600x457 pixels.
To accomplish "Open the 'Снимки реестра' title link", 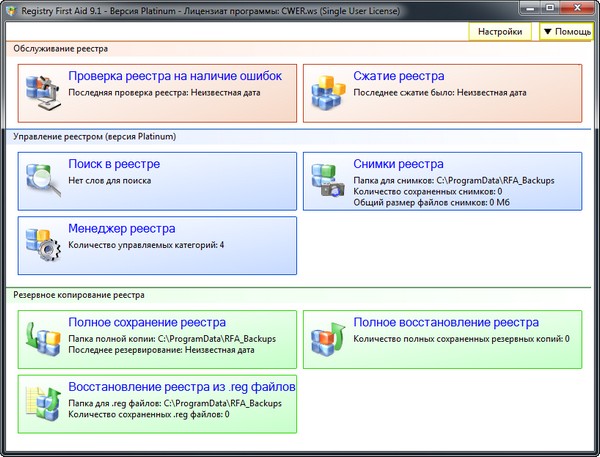I will point(398,164).
